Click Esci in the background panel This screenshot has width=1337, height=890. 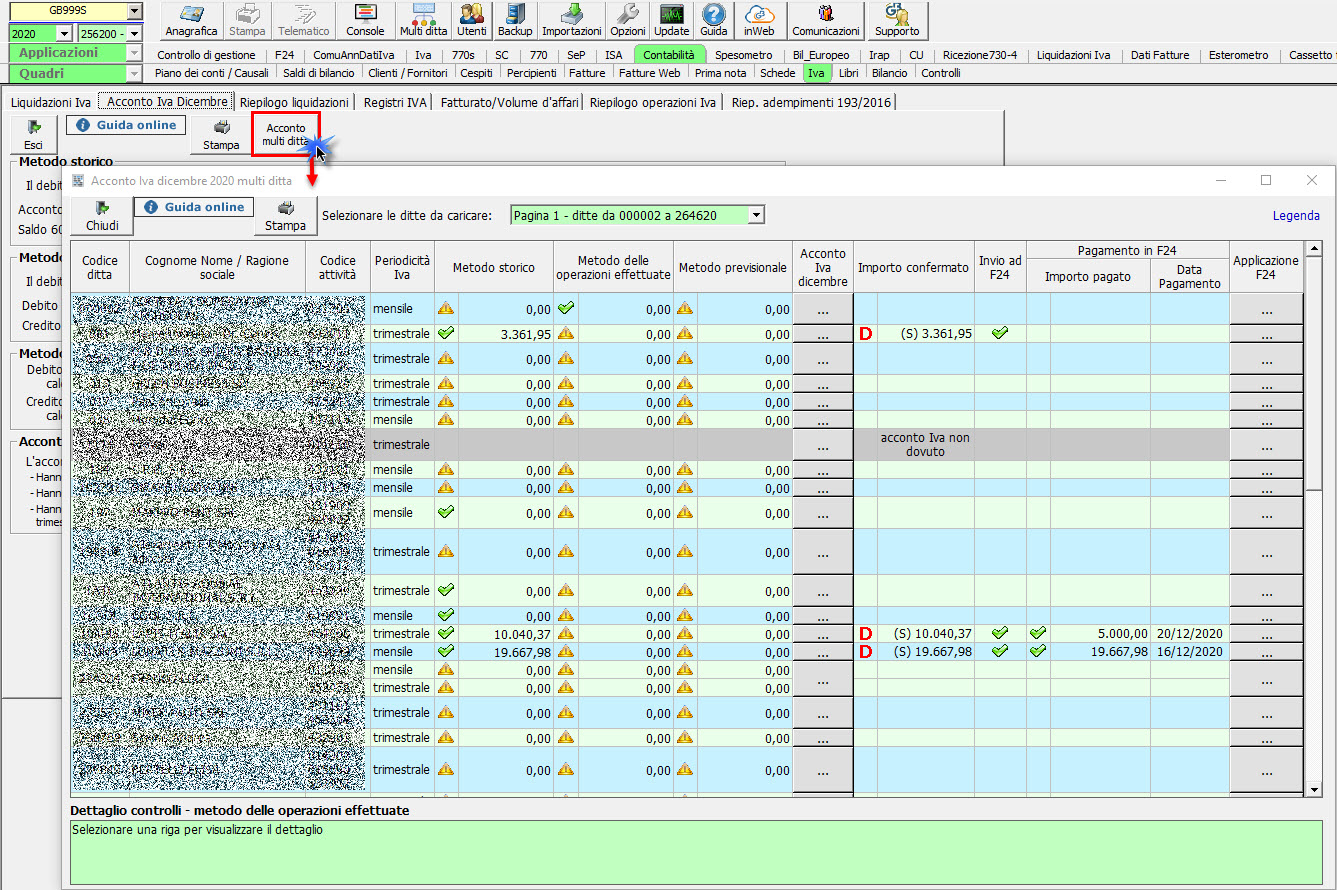(x=34, y=135)
